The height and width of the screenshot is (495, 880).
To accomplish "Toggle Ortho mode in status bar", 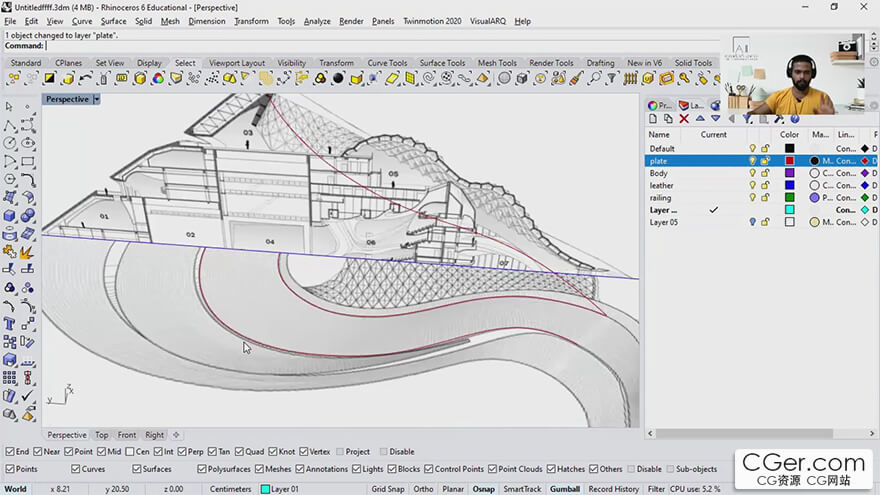I will (x=423, y=489).
